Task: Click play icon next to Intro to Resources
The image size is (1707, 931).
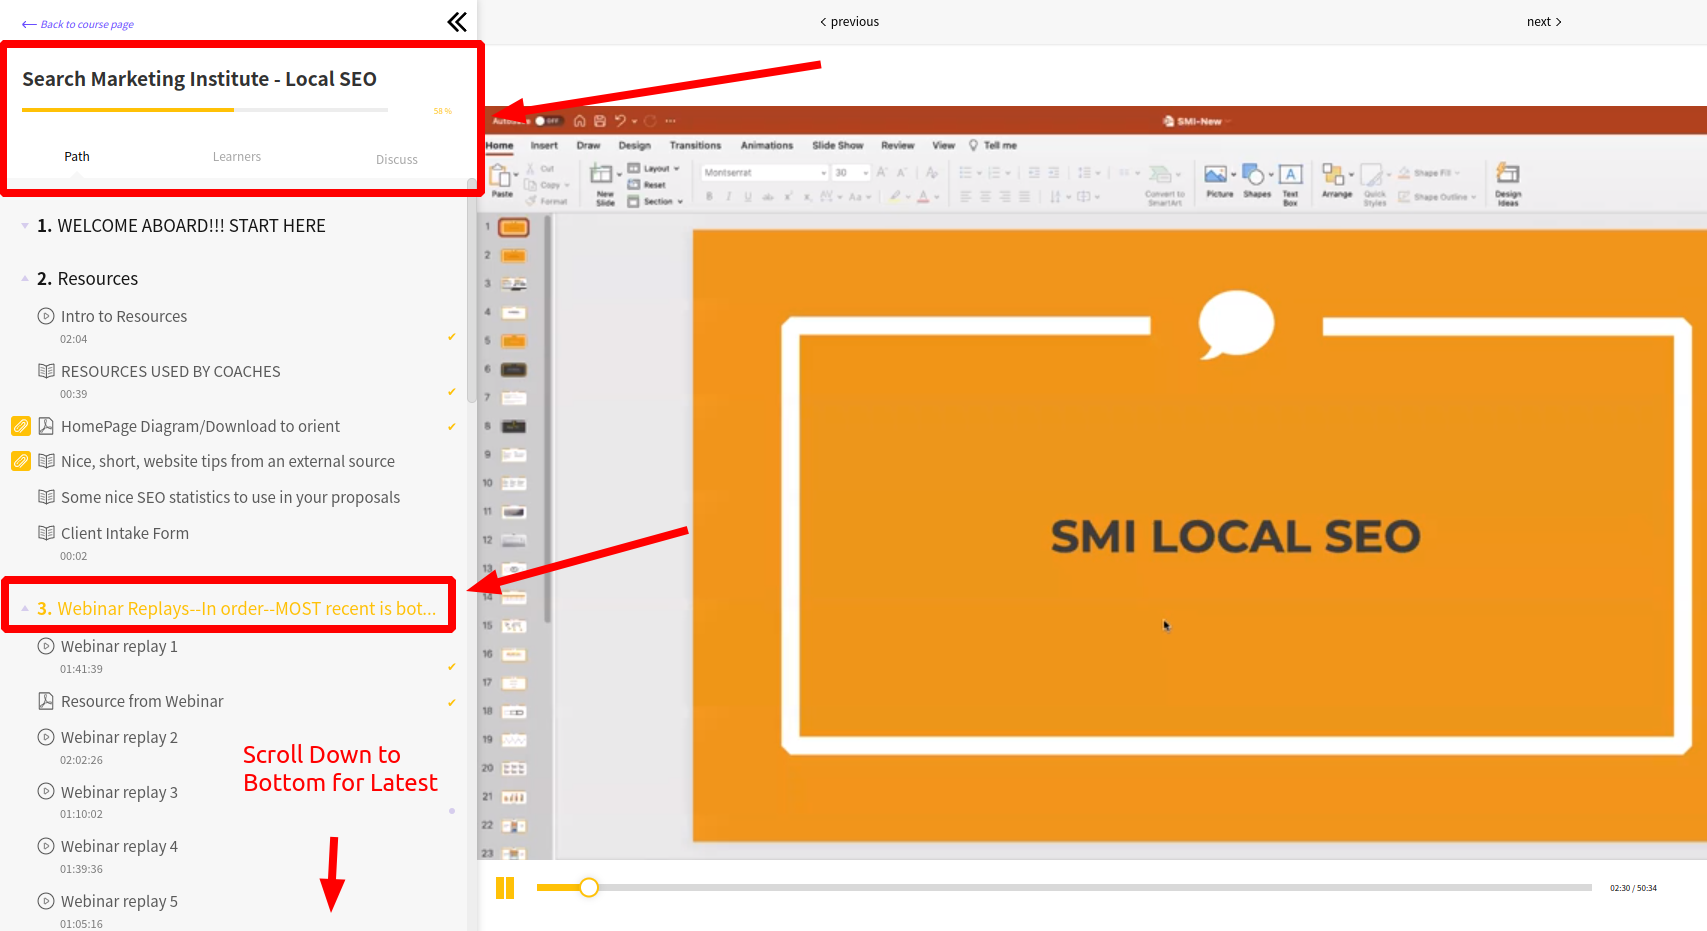Action: 46,316
